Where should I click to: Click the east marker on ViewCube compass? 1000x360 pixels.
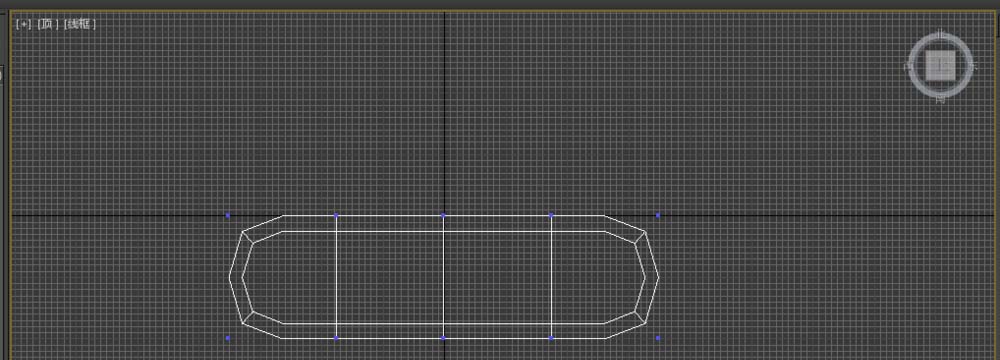coord(973,65)
